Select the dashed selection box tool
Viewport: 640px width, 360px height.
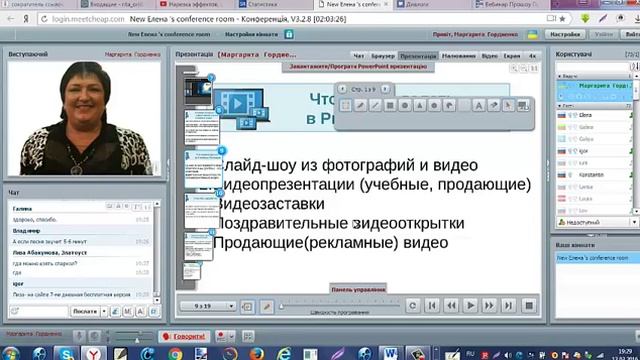345,106
